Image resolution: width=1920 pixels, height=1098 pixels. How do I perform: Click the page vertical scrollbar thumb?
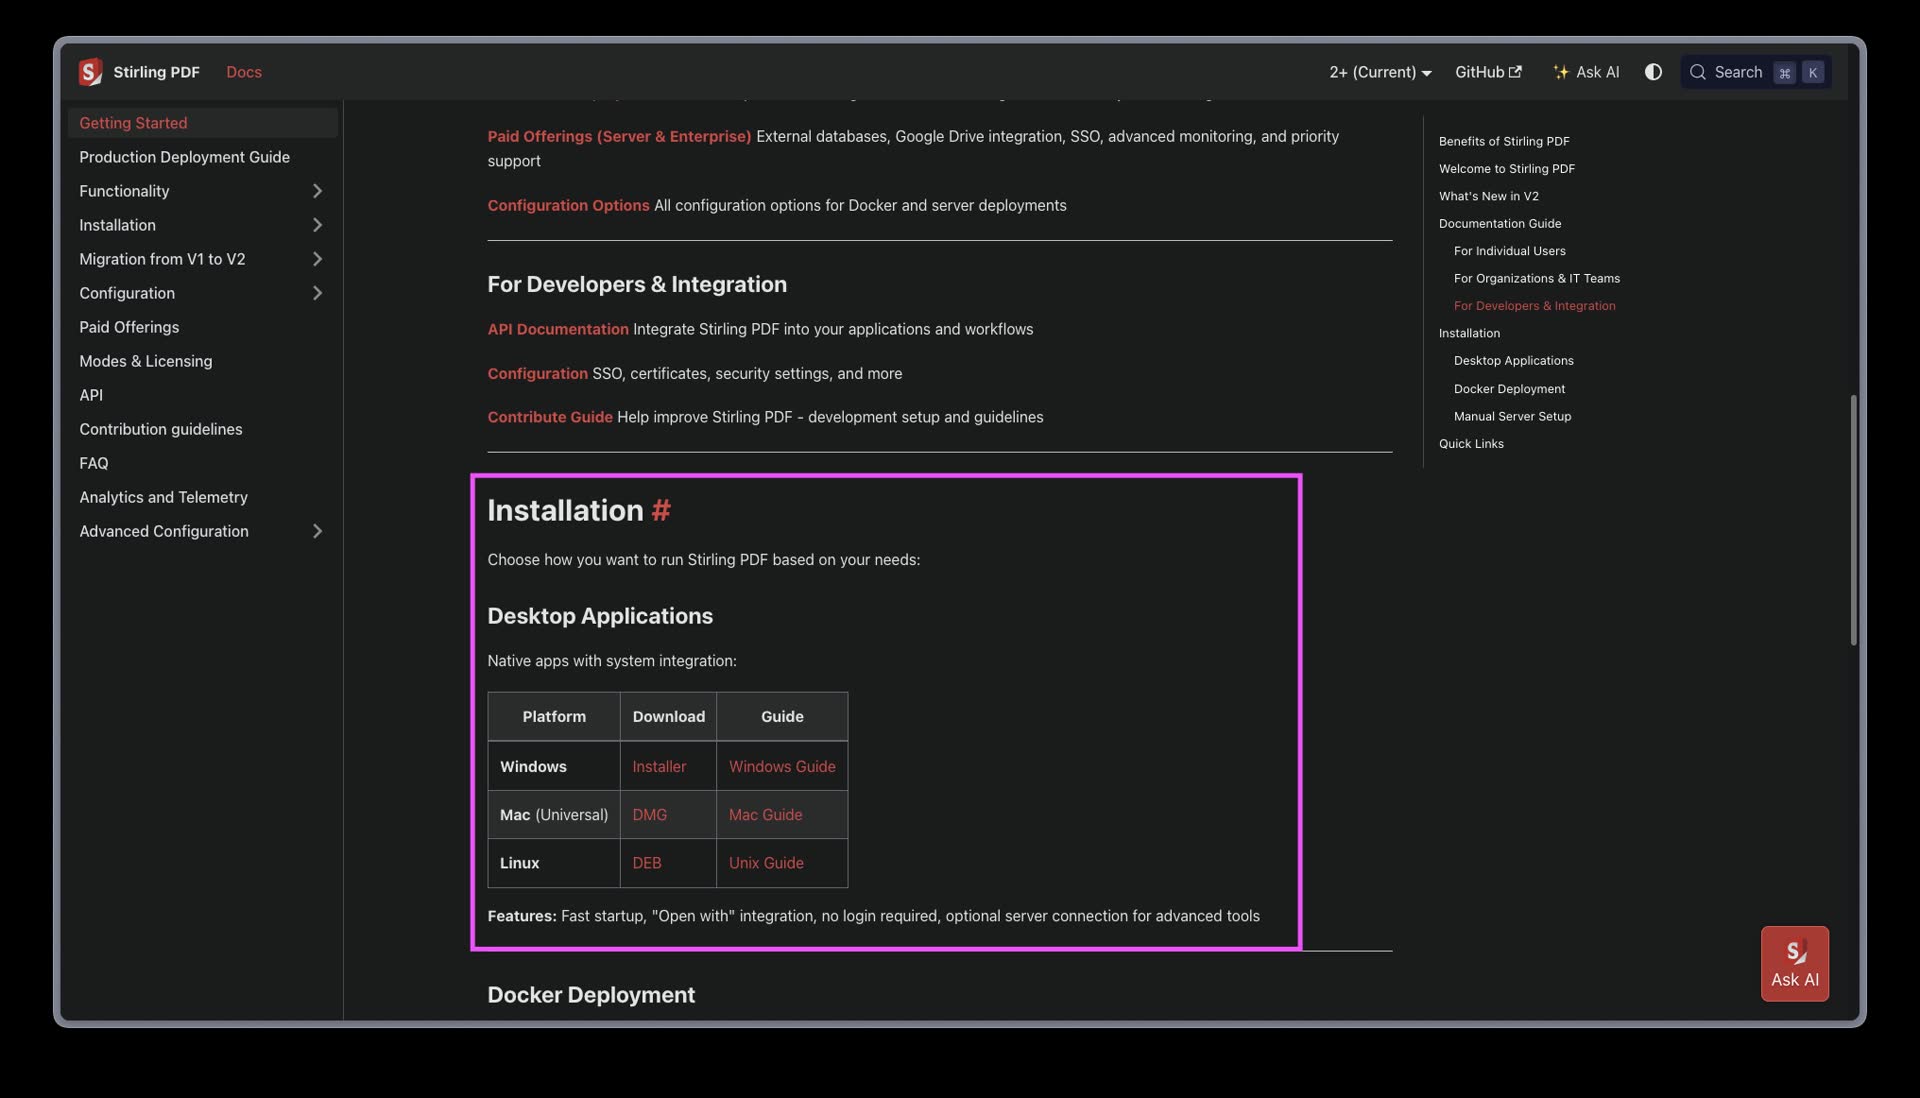pos(1853,520)
